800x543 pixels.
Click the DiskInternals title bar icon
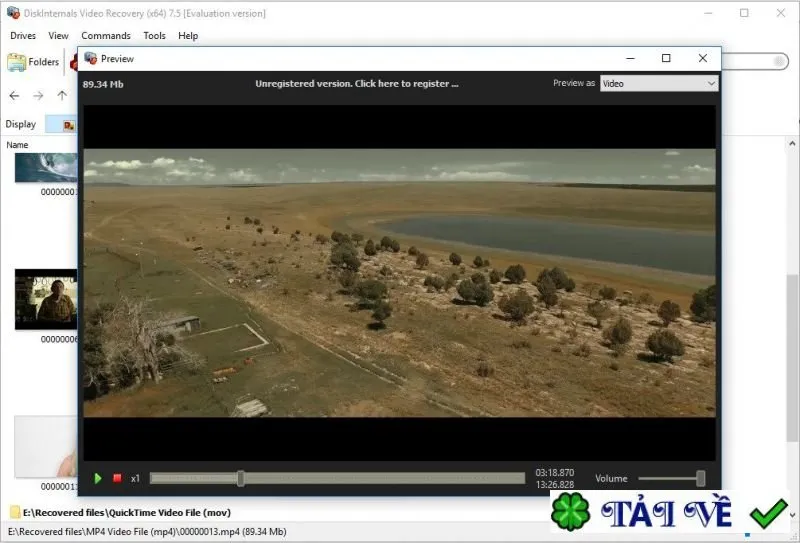click(13, 13)
